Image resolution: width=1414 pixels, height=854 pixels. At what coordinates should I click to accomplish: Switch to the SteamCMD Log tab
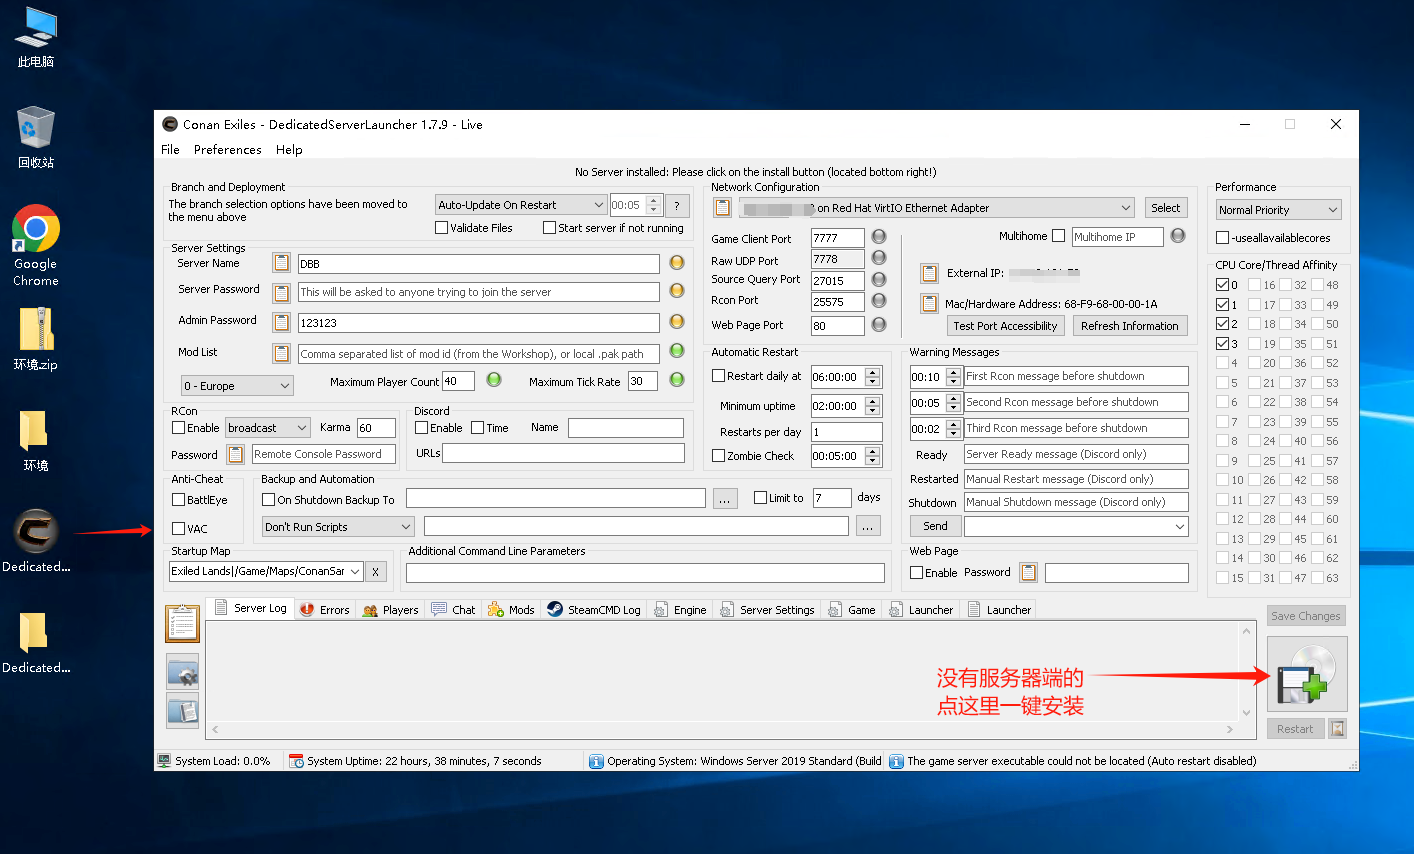(594, 610)
